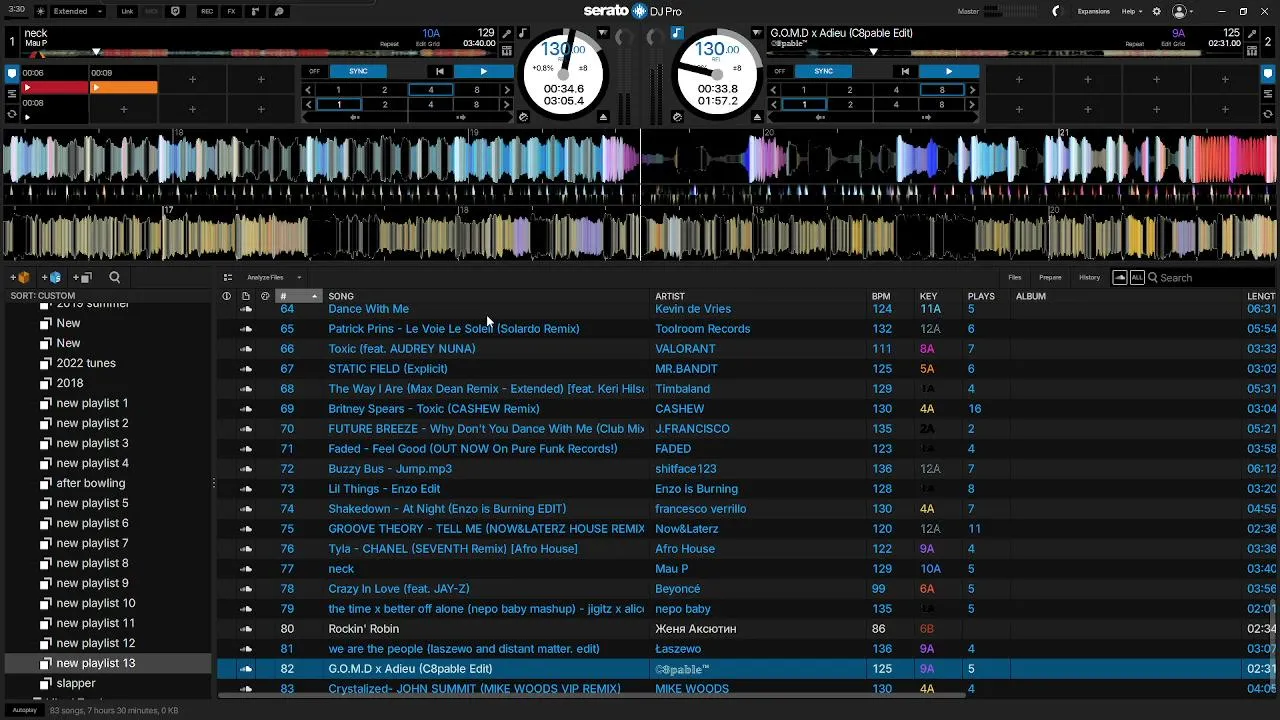
Task: Open the Files panel tab
Action: 1015,277
